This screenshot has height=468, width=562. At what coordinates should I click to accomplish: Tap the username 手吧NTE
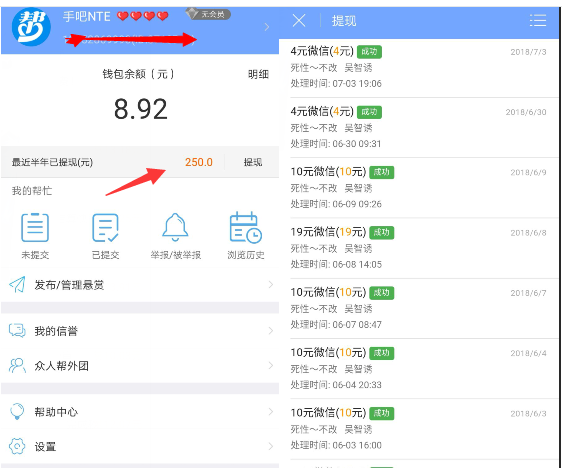(x=87, y=16)
